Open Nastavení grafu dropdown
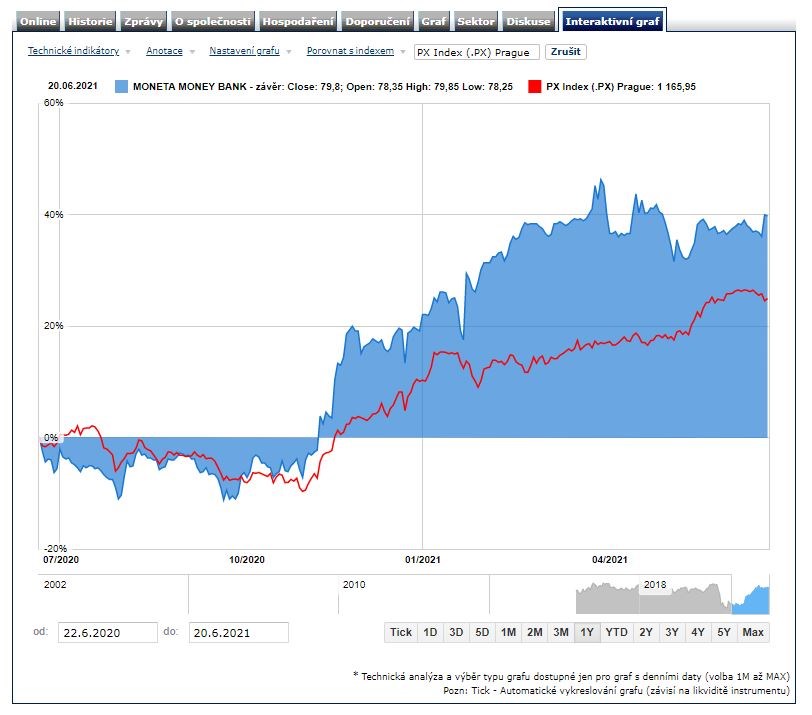Screen dimensions: 812x715 (x=245, y=51)
